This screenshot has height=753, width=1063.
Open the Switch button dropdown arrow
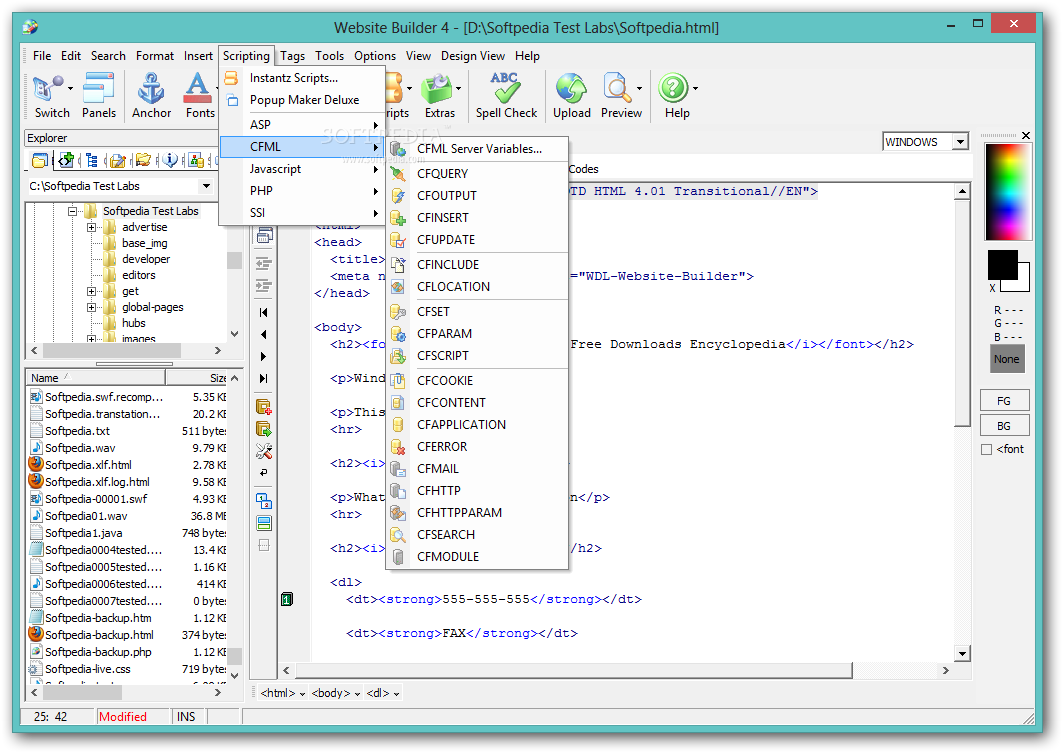point(69,89)
